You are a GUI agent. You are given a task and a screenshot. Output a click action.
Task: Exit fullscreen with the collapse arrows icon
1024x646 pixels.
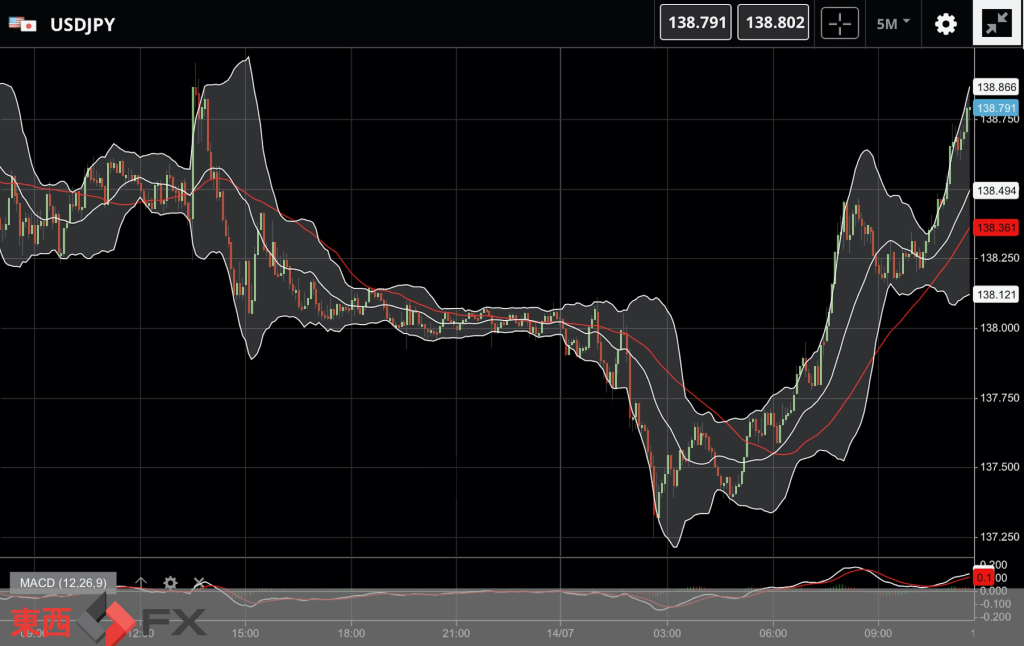tap(997, 24)
